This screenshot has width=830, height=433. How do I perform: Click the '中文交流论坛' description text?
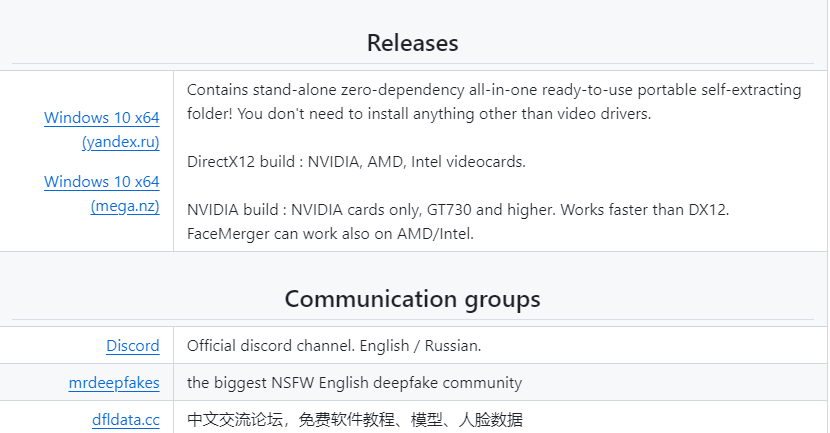point(232,420)
